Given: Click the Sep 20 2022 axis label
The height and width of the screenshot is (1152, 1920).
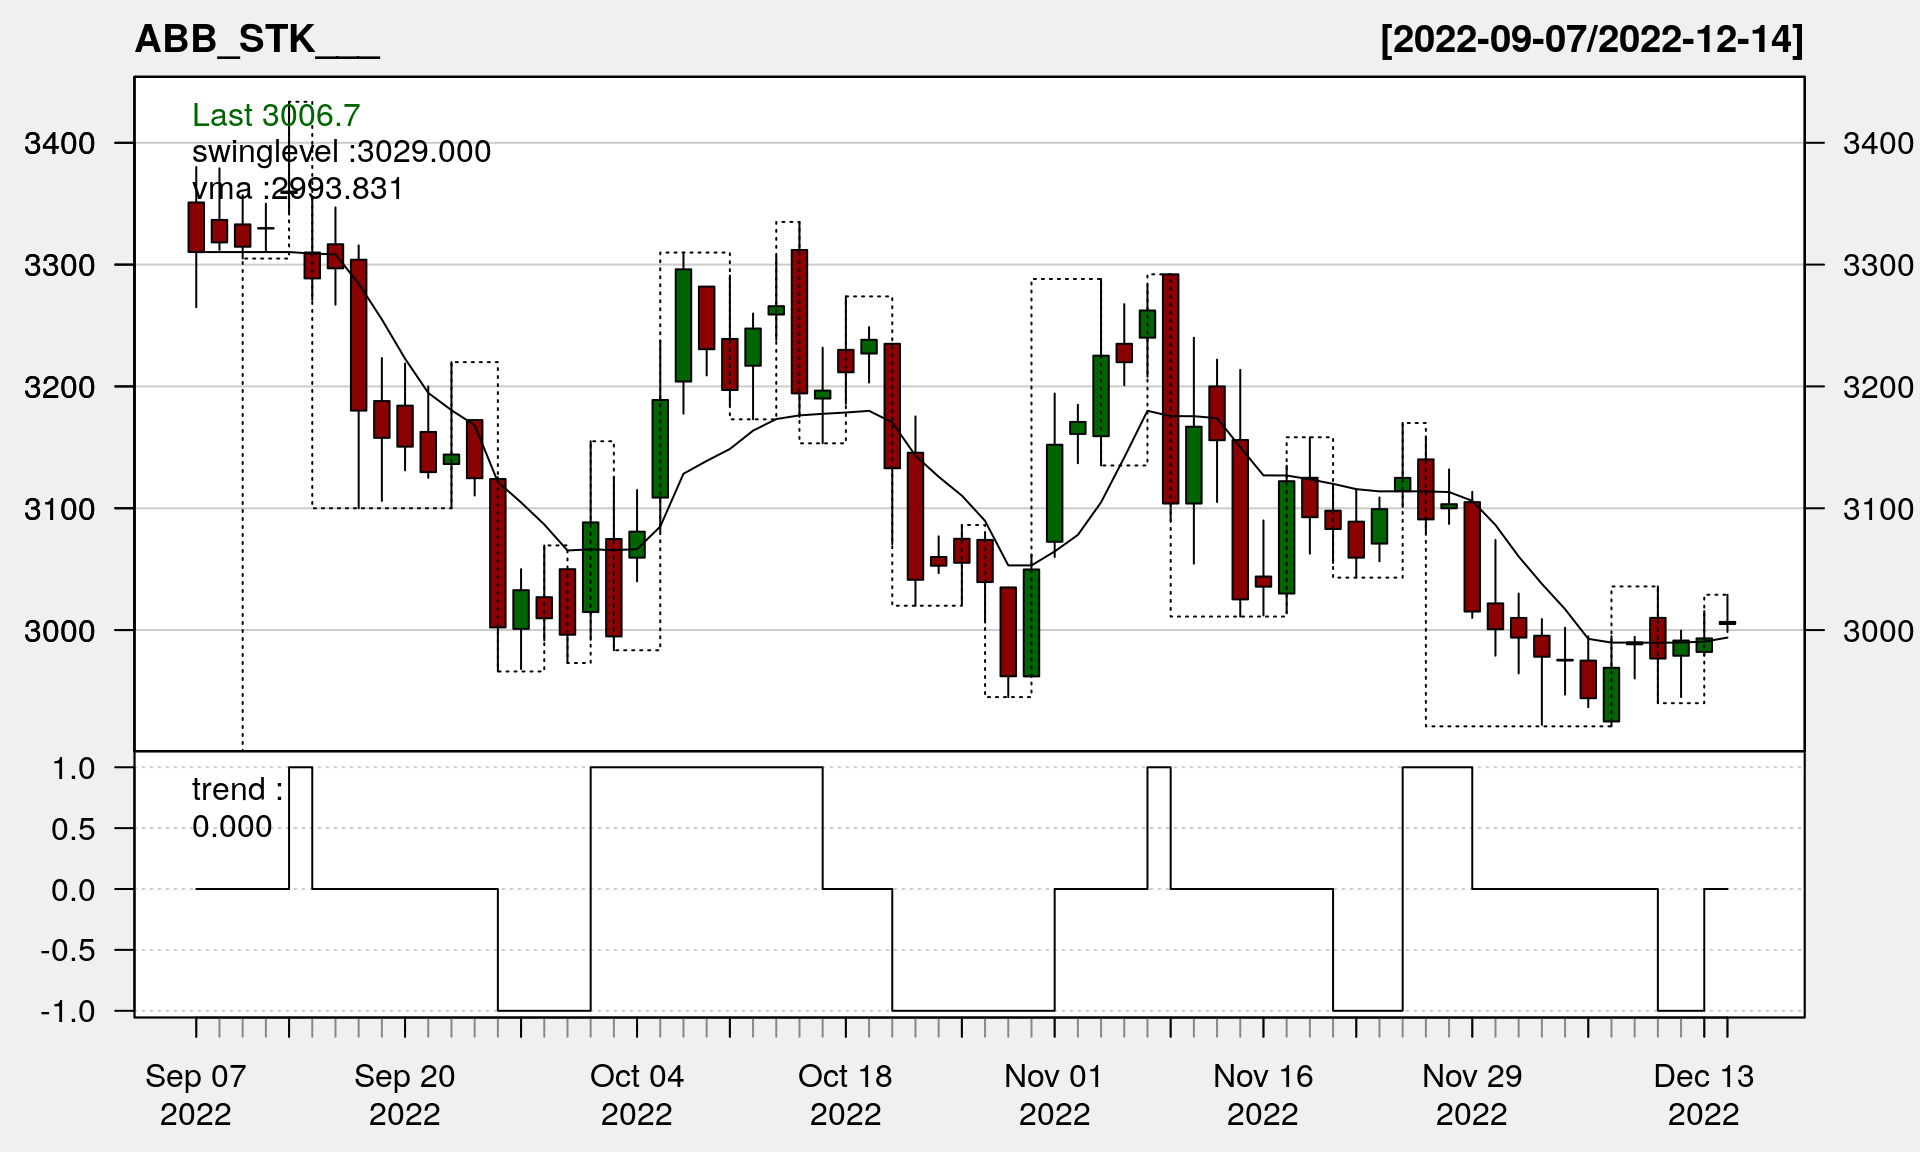Looking at the screenshot, I should point(405,1094).
